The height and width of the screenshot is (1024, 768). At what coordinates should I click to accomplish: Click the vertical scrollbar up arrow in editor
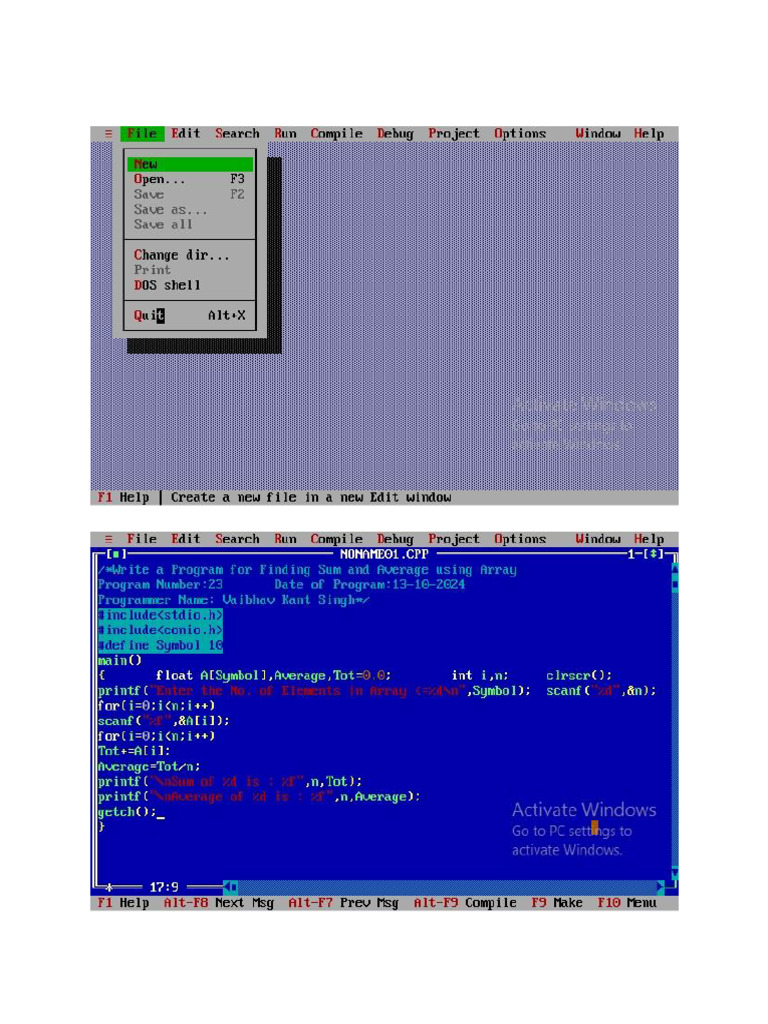pyautogui.click(x=675, y=569)
